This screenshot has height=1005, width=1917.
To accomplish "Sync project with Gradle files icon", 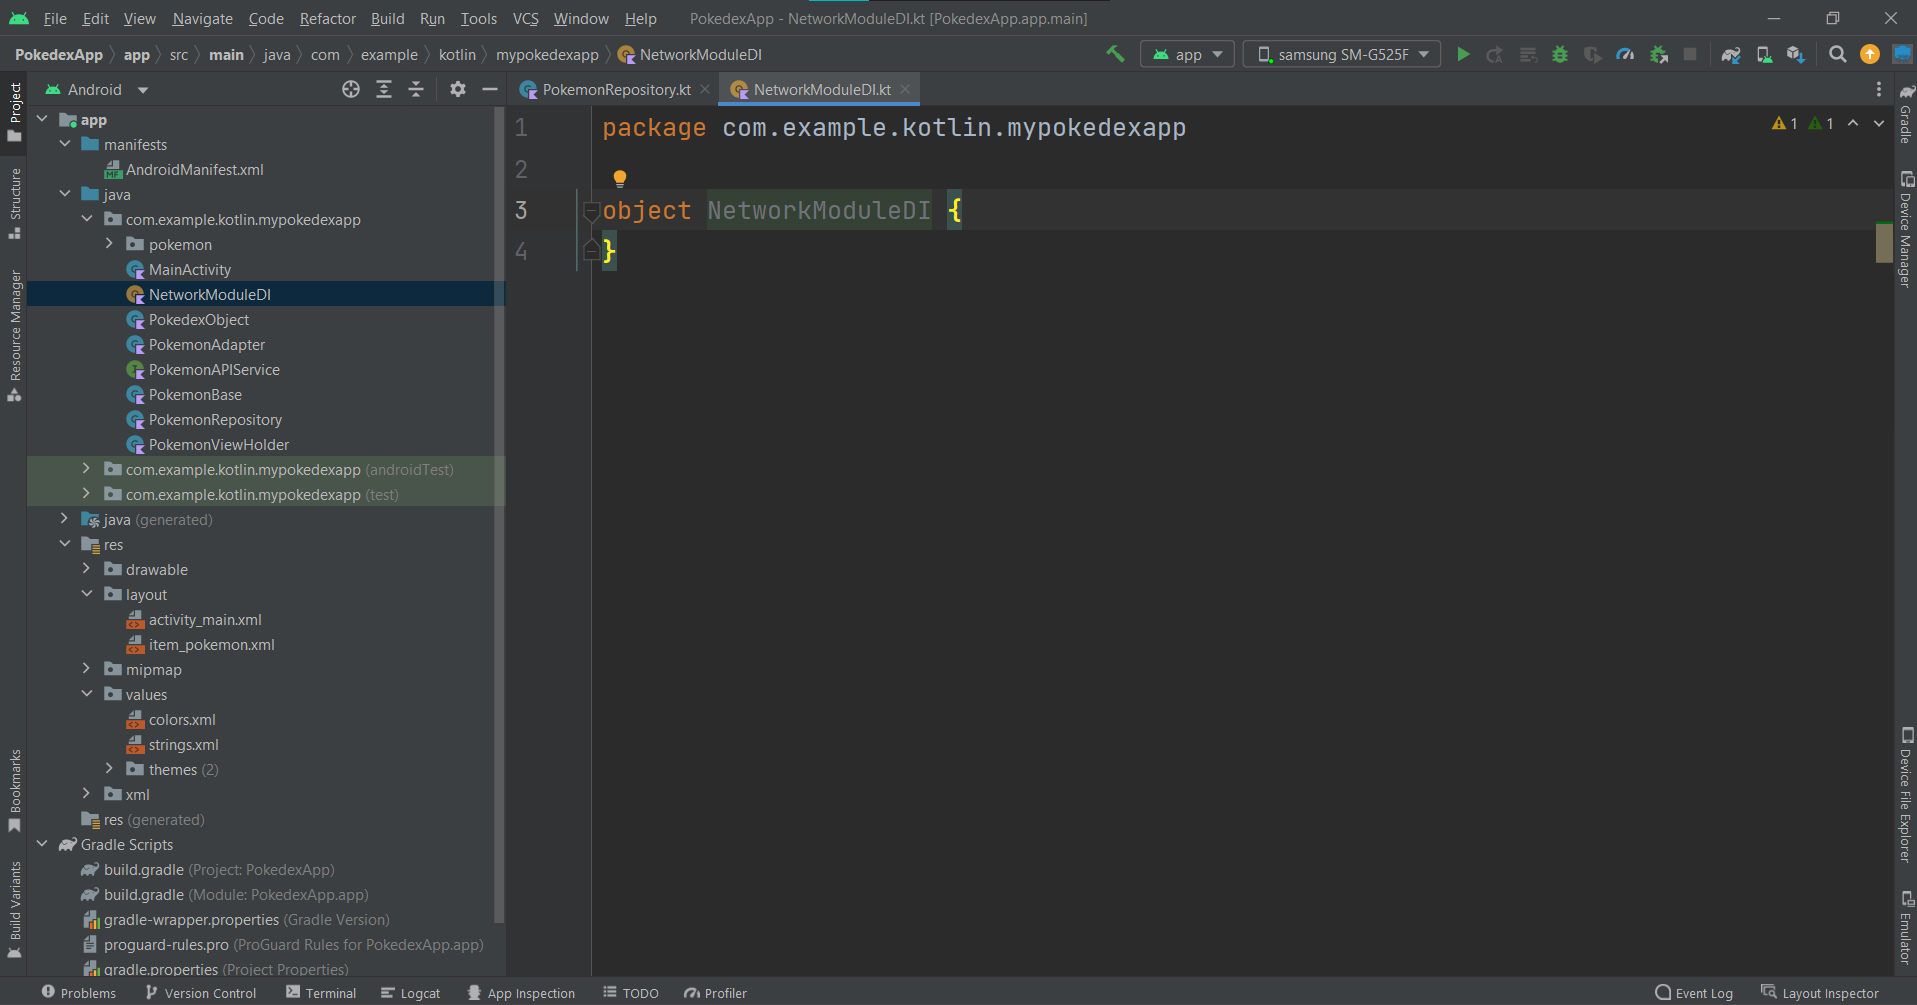I will point(1731,55).
